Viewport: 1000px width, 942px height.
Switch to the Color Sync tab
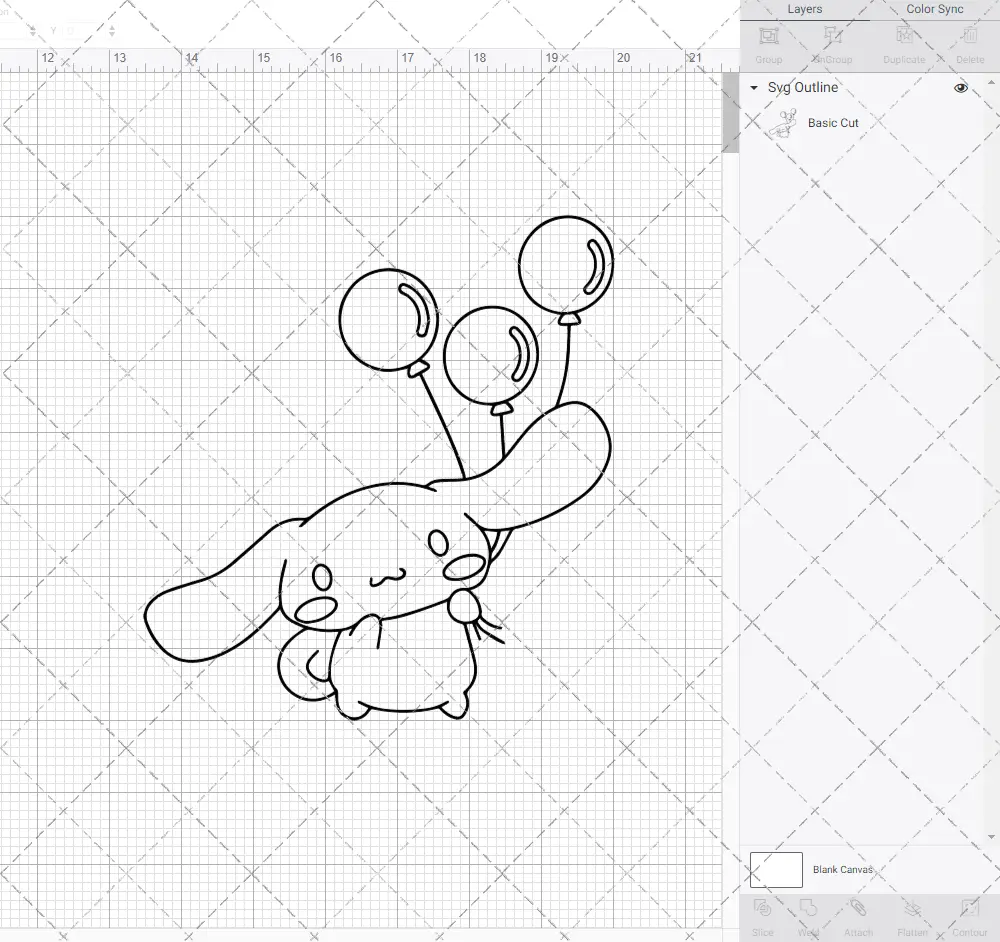934,10
